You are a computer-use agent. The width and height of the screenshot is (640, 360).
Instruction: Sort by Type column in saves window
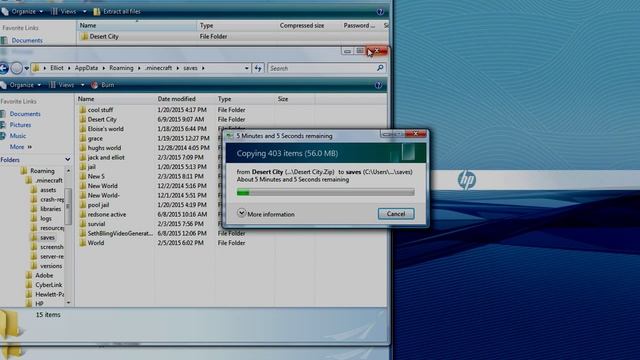(x=245, y=99)
